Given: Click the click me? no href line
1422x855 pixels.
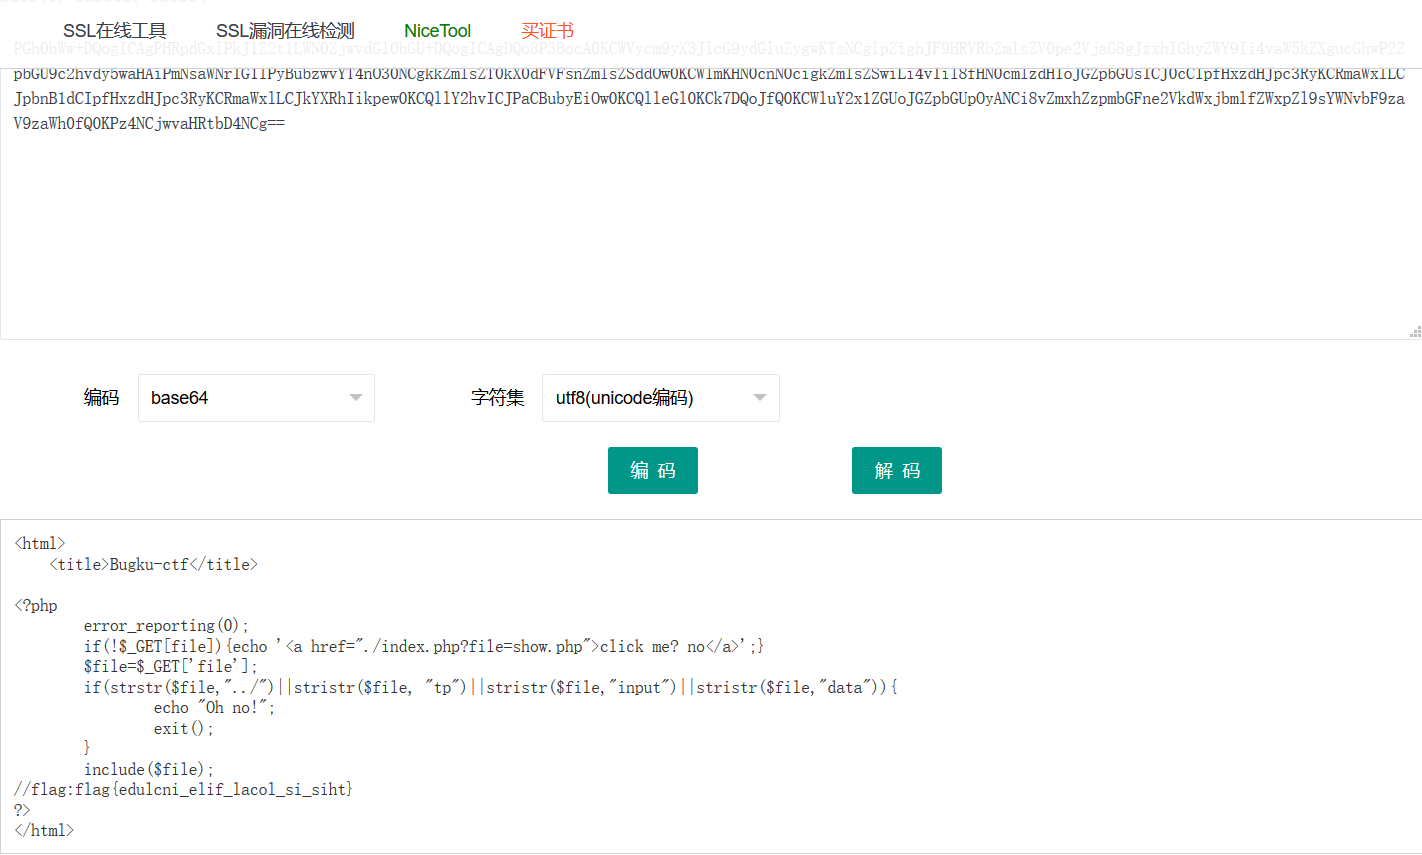Looking at the screenshot, I should [x=424, y=646].
